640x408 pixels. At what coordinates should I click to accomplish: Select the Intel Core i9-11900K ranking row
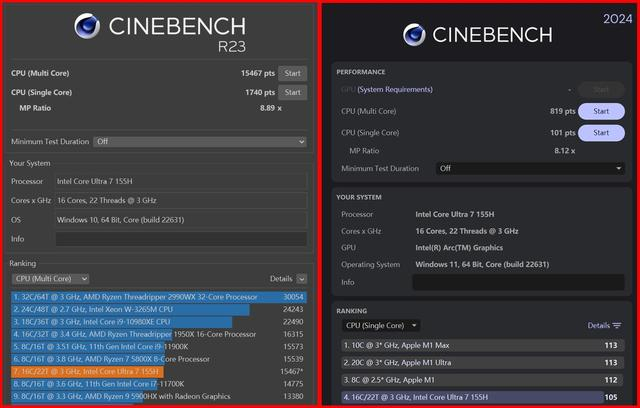point(159,347)
